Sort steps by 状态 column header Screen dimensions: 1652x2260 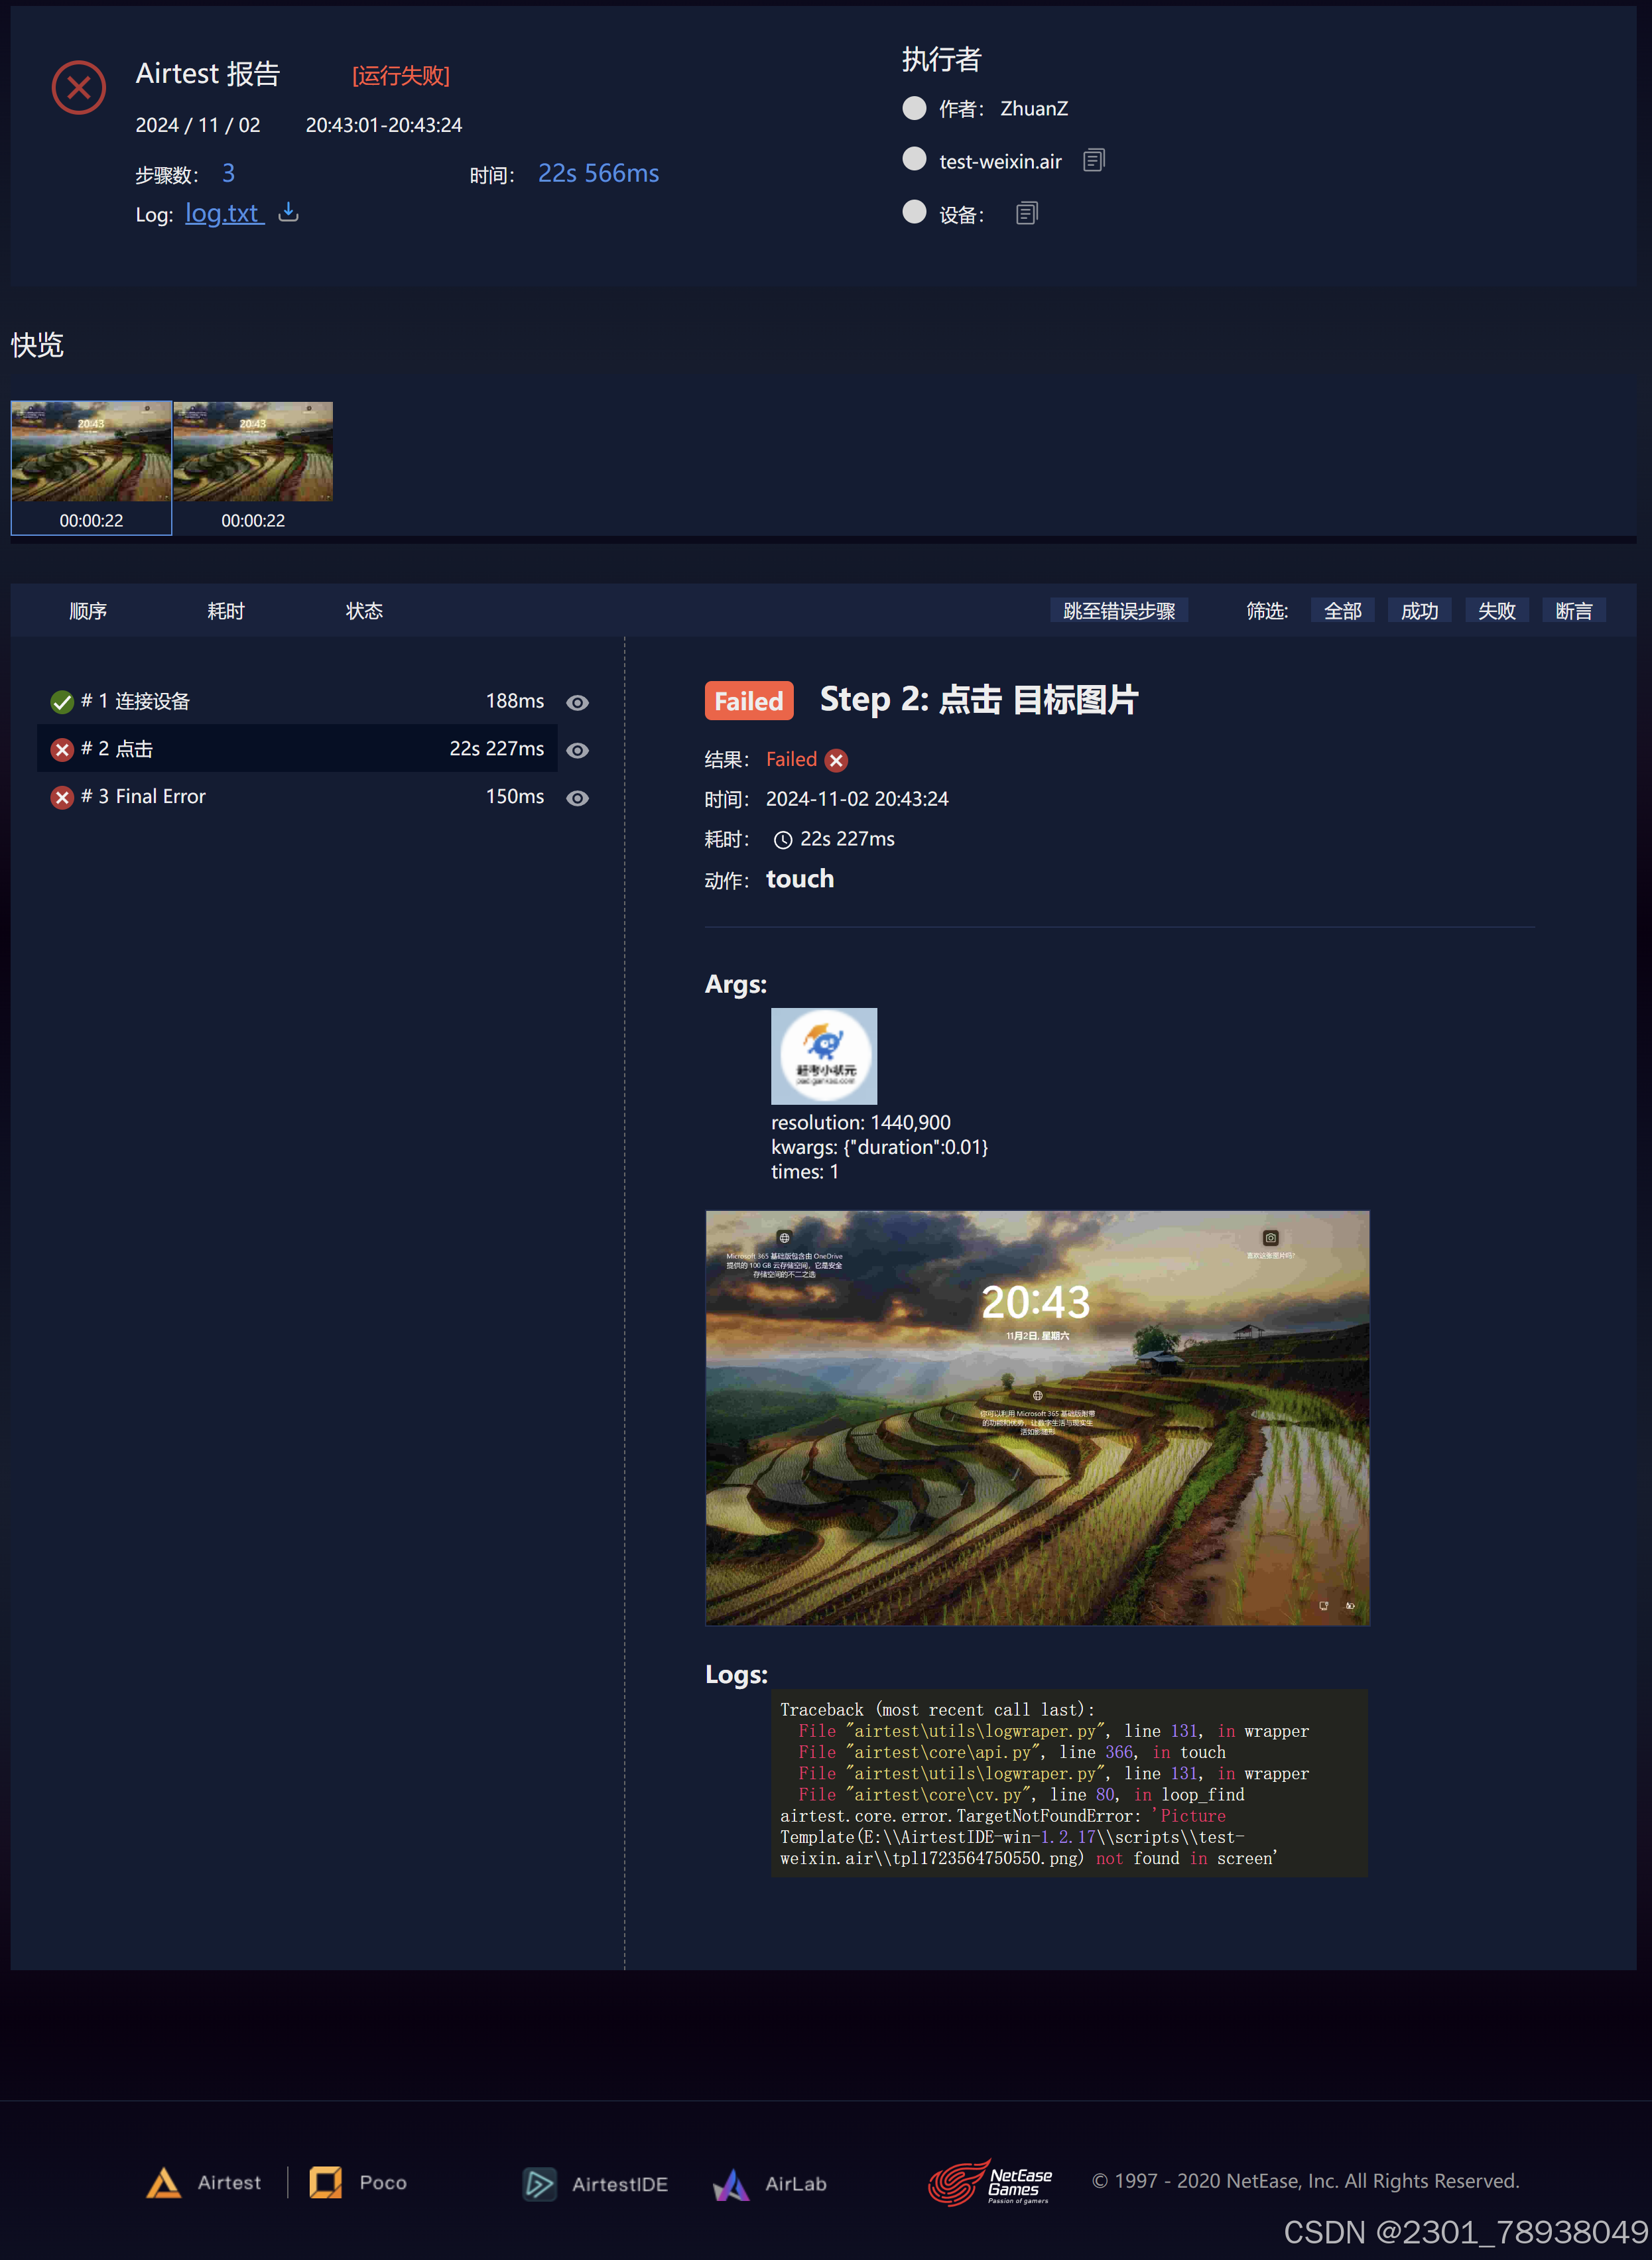(x=364, y=611)
